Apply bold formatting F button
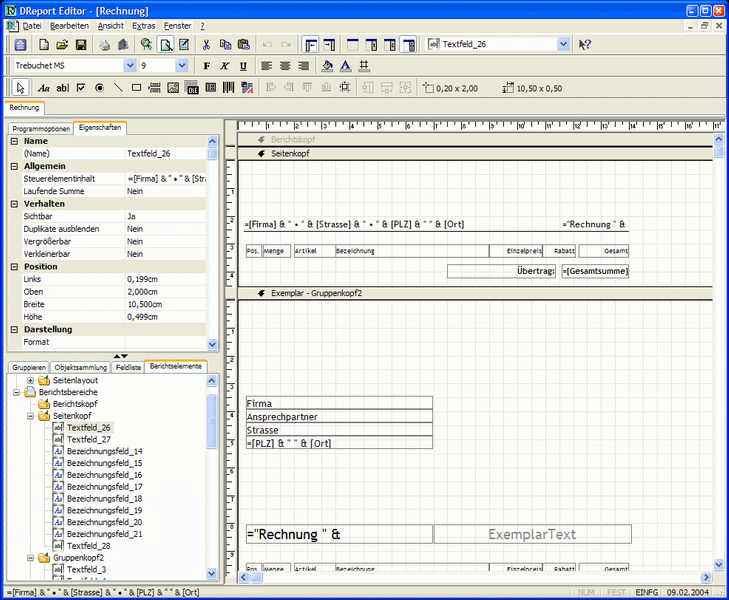This screenshot has width=729, height=600. point(206,66)
